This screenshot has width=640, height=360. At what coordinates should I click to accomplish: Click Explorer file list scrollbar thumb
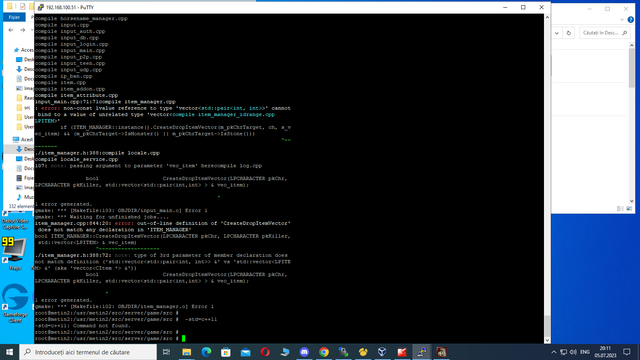click(x=631, y=67)
